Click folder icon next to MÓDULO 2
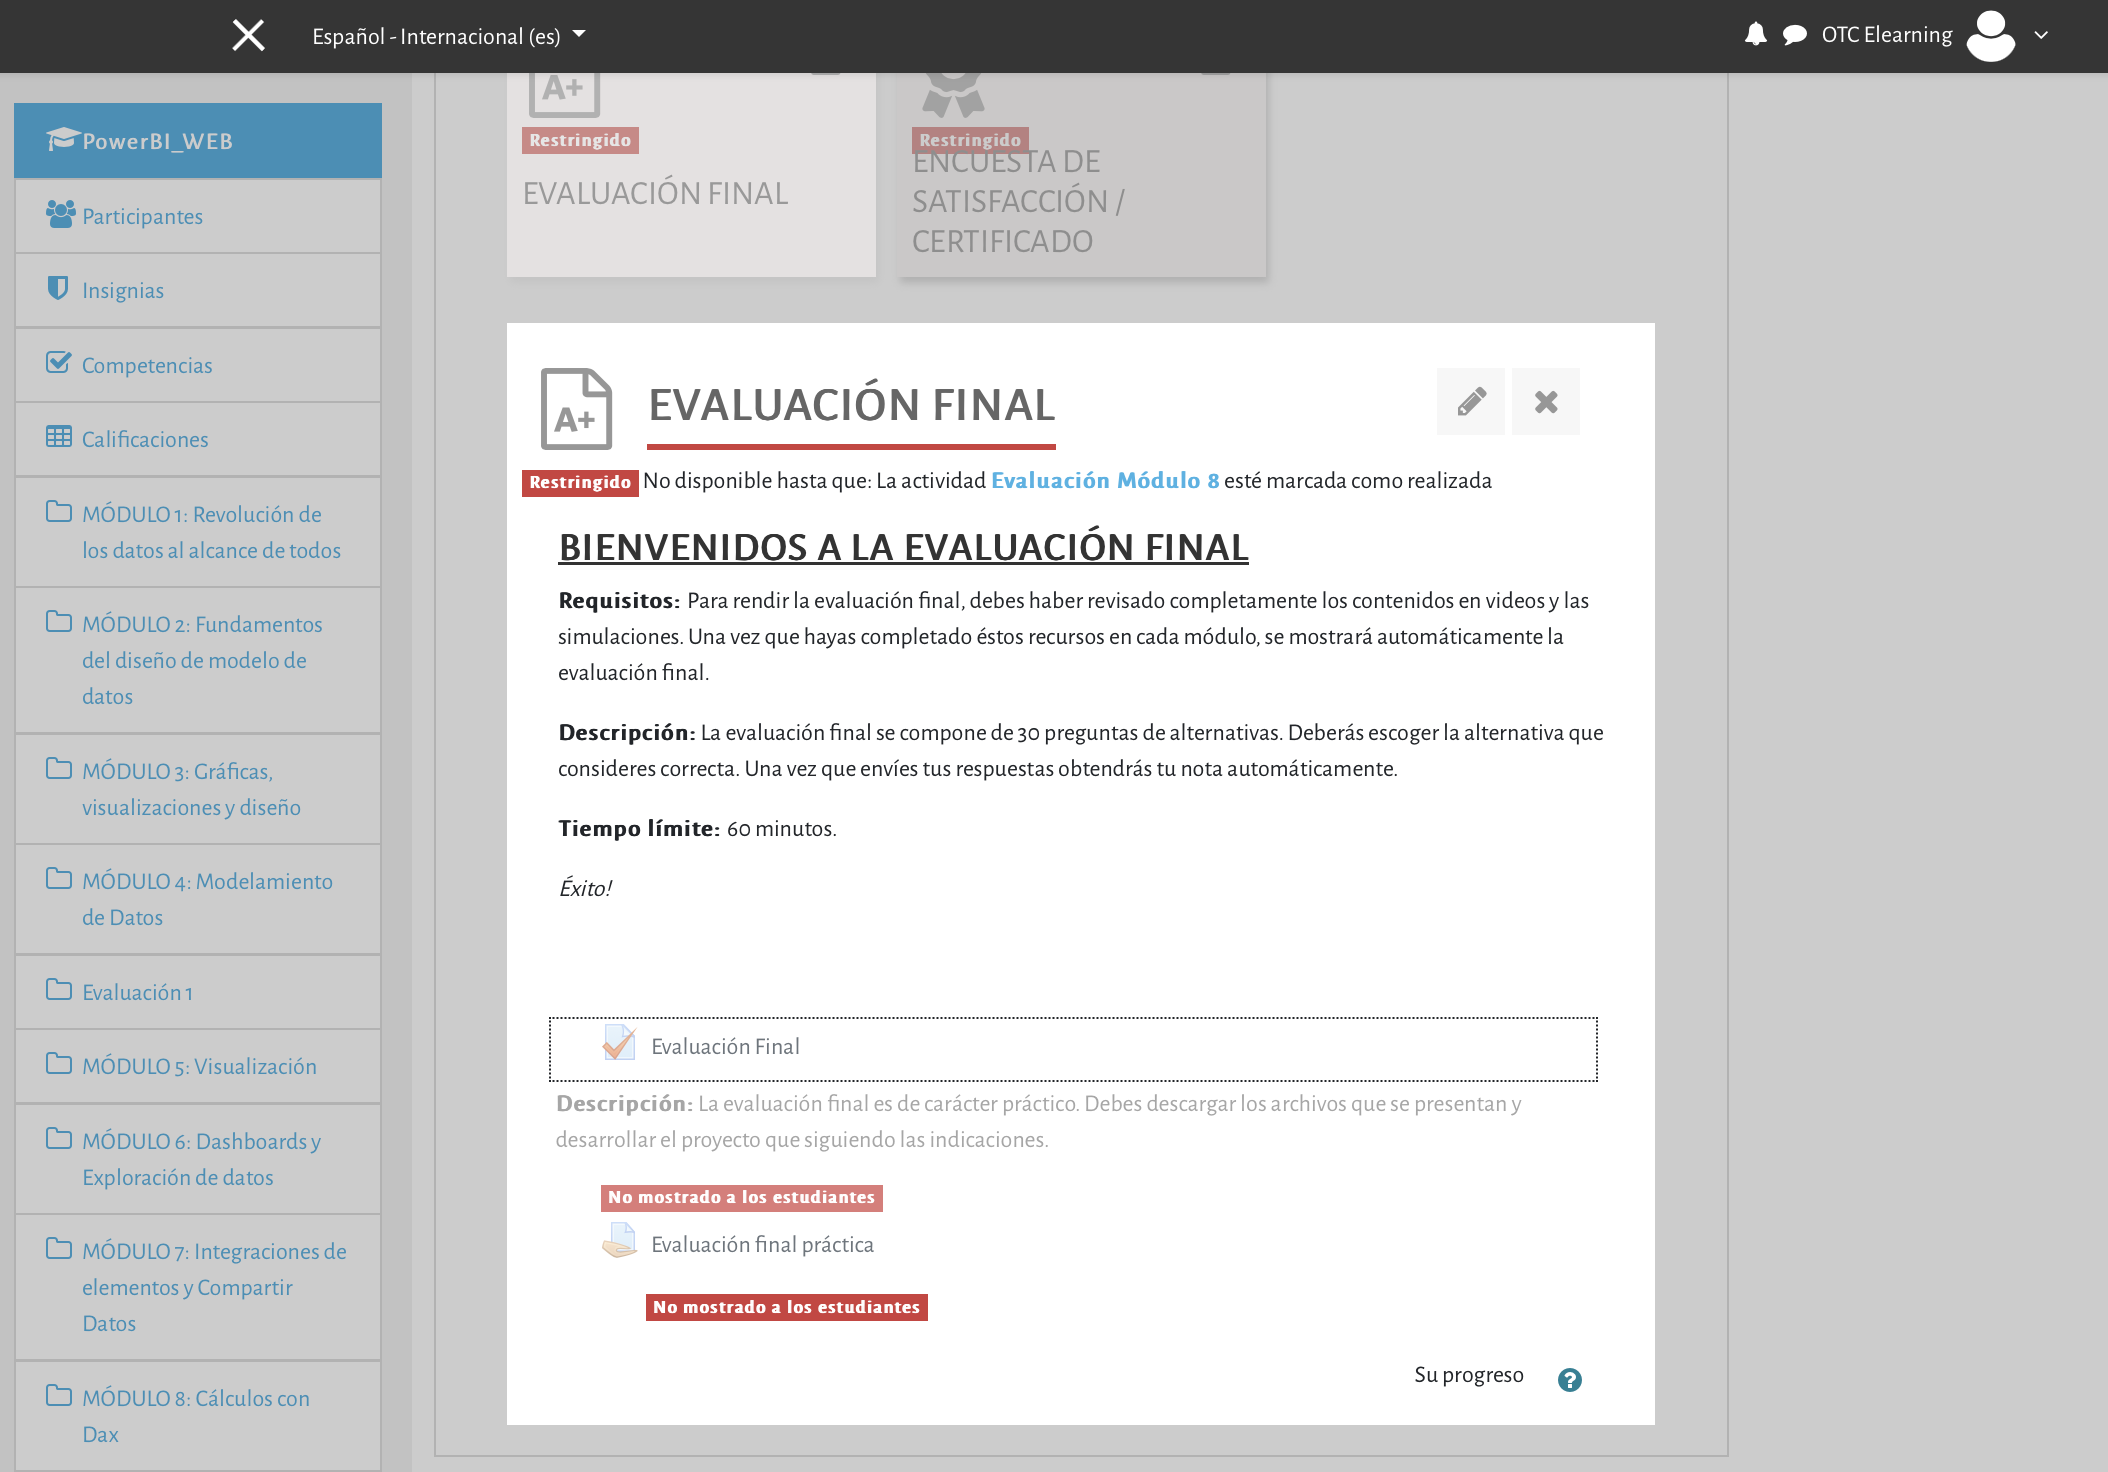 tap(59, 622)
